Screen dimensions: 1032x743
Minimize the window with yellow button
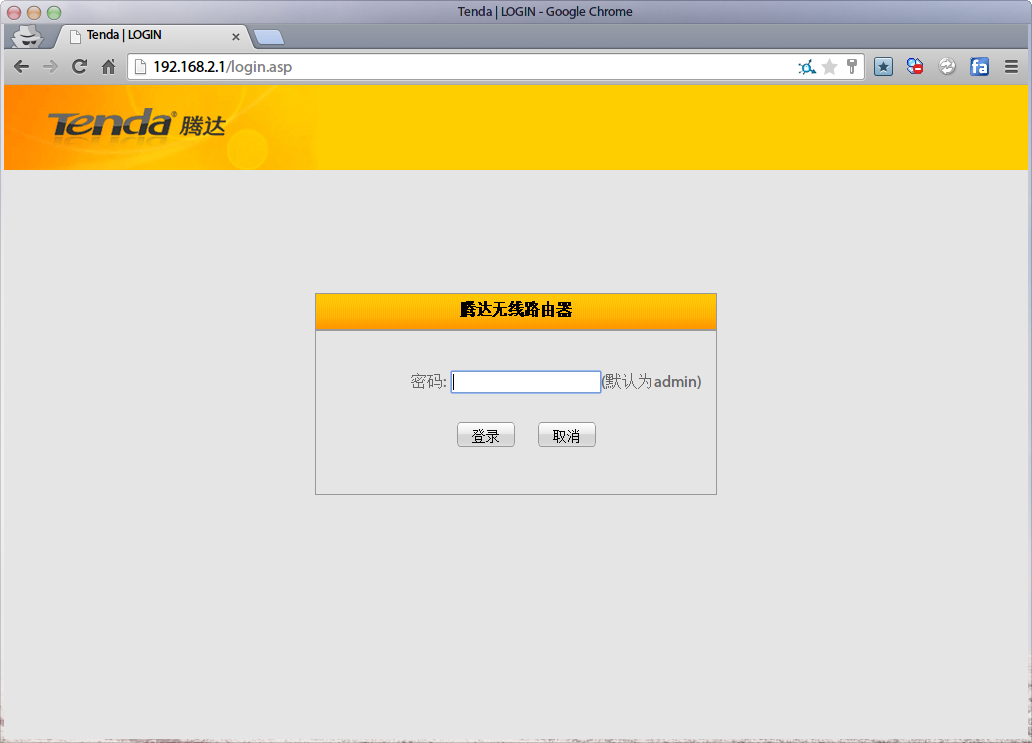34,13
